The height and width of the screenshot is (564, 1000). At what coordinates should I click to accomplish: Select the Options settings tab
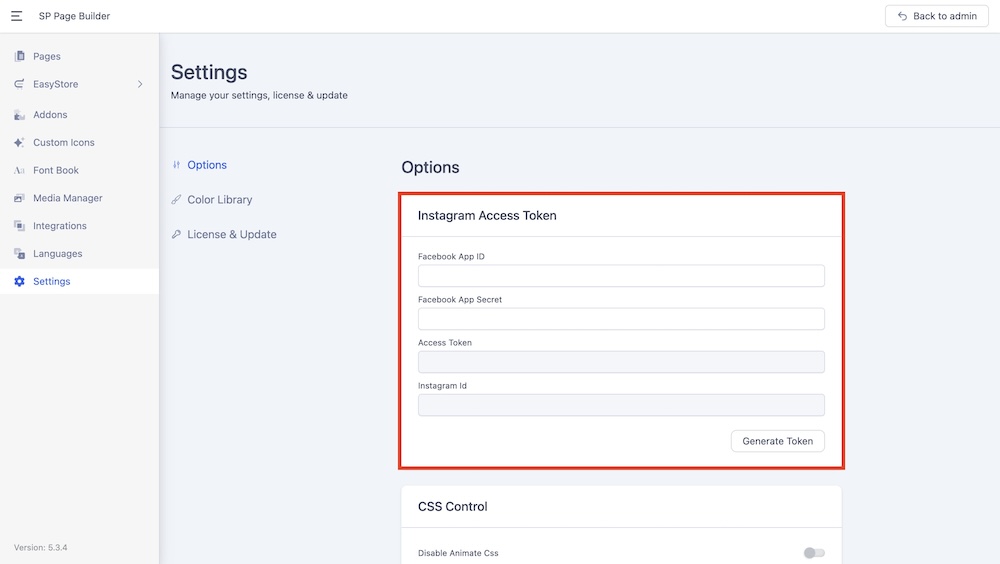click(x=207, y=165)
